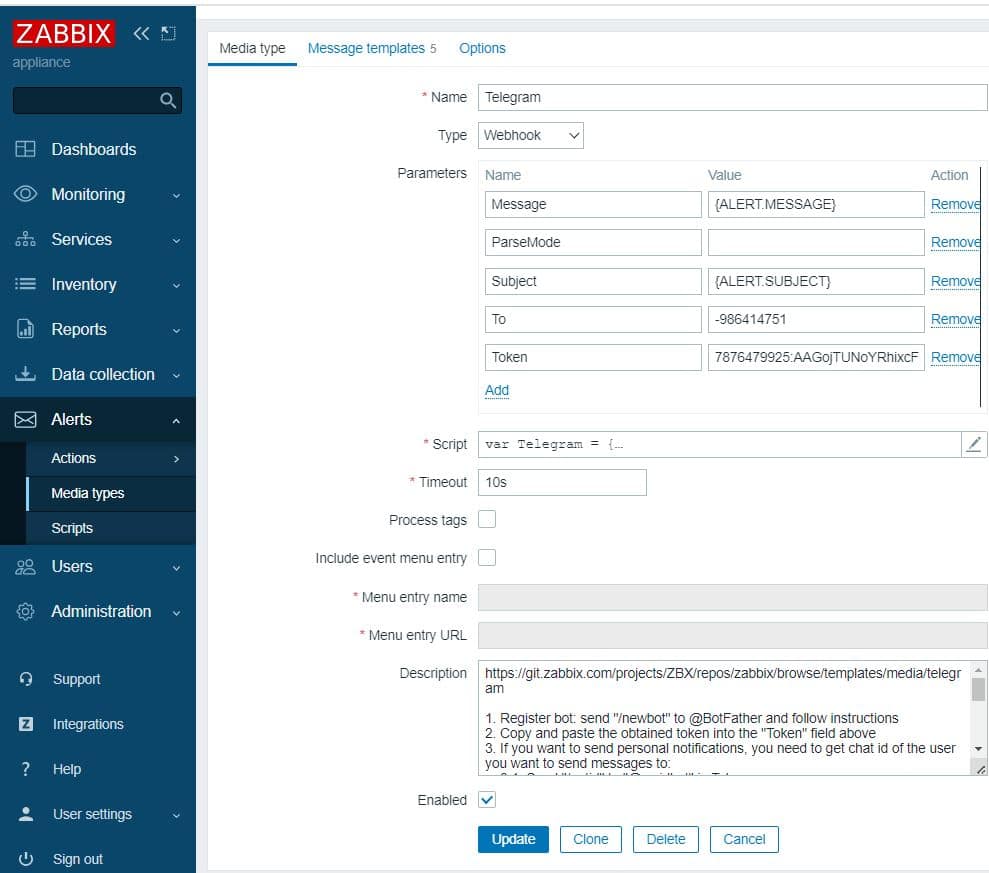Expand the Administration menu chevron
This screenshot has width=989, height=873.
(x=177, y=612)
